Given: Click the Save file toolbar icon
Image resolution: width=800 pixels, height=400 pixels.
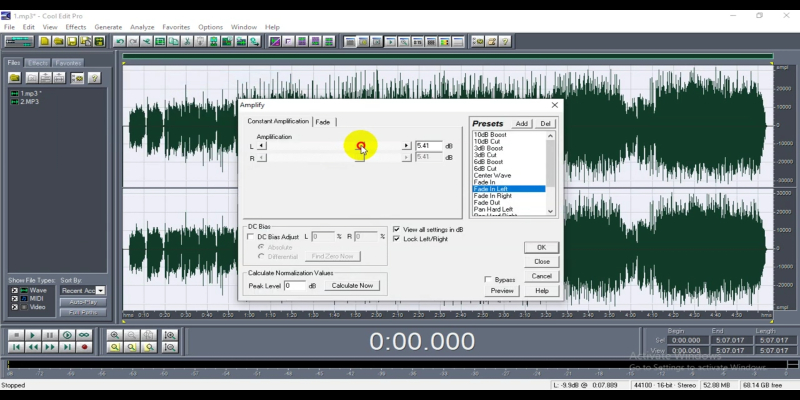Looking at the screenshot, I should (72, 41).
